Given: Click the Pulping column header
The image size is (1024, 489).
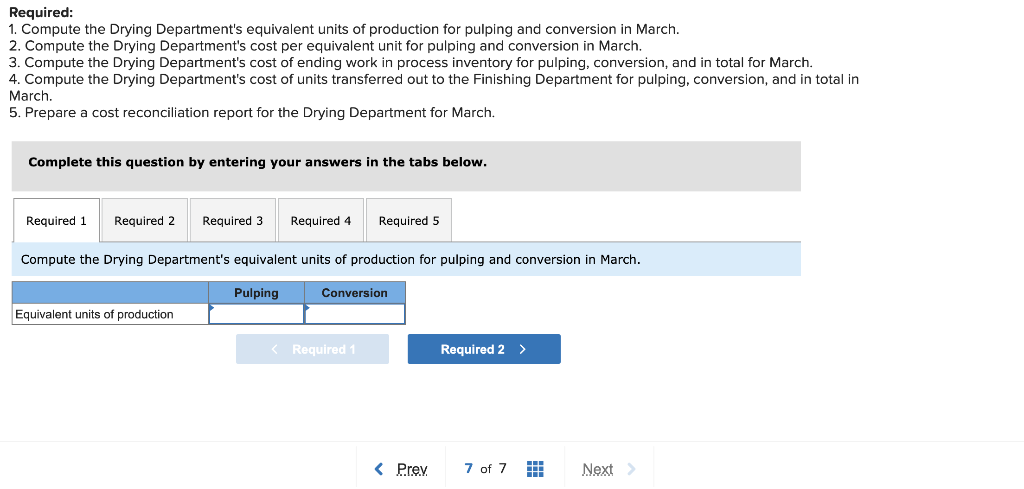Looking at the screenshot, I should pyautogui.click(x=257, y=293).
